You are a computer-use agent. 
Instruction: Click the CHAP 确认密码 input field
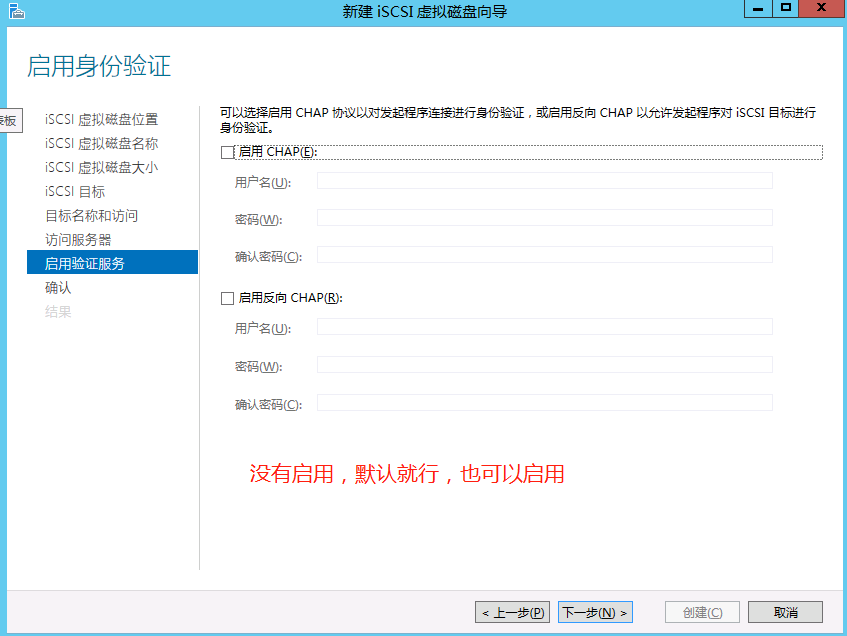pyautogui.click(x=545, y=254)
